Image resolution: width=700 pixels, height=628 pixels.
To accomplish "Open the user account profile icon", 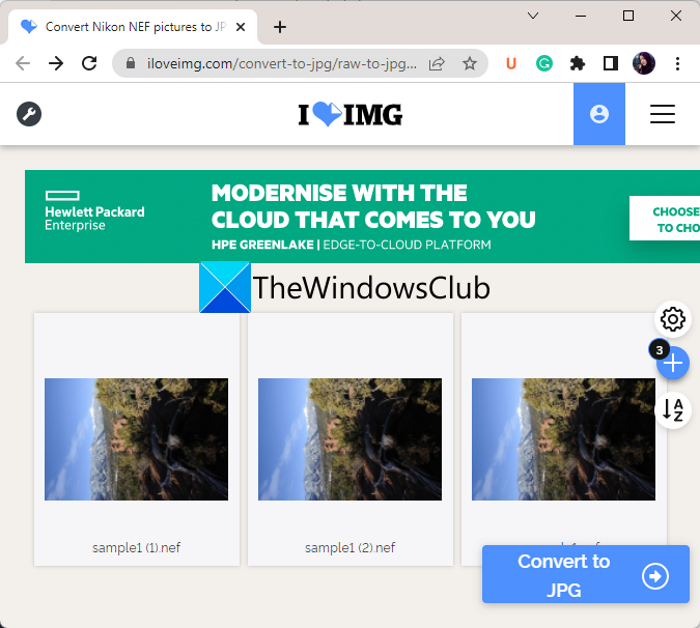I will [x=599, y=114].
